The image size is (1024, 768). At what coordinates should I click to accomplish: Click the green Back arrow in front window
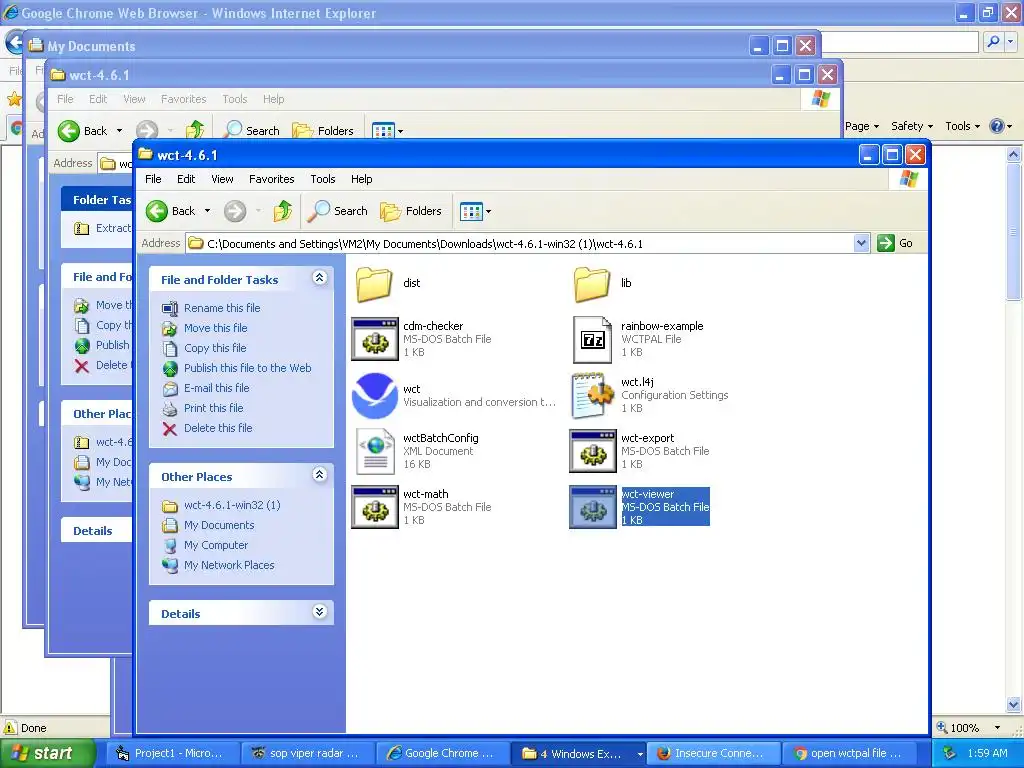[x=157, y=211]
